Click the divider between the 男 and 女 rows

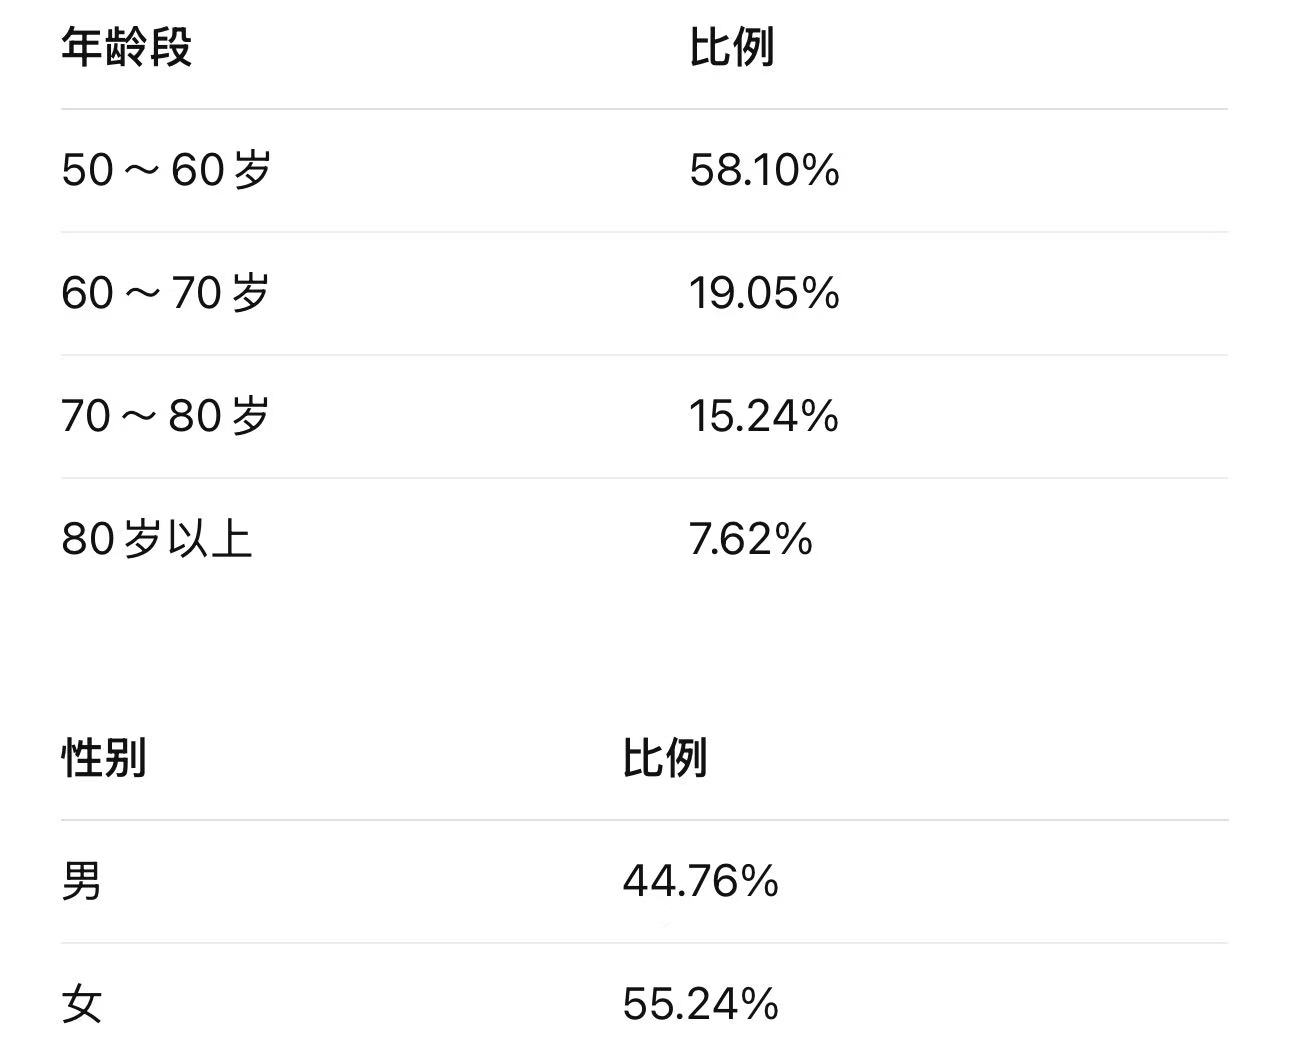pyautogui.click(x=644, y=943)
